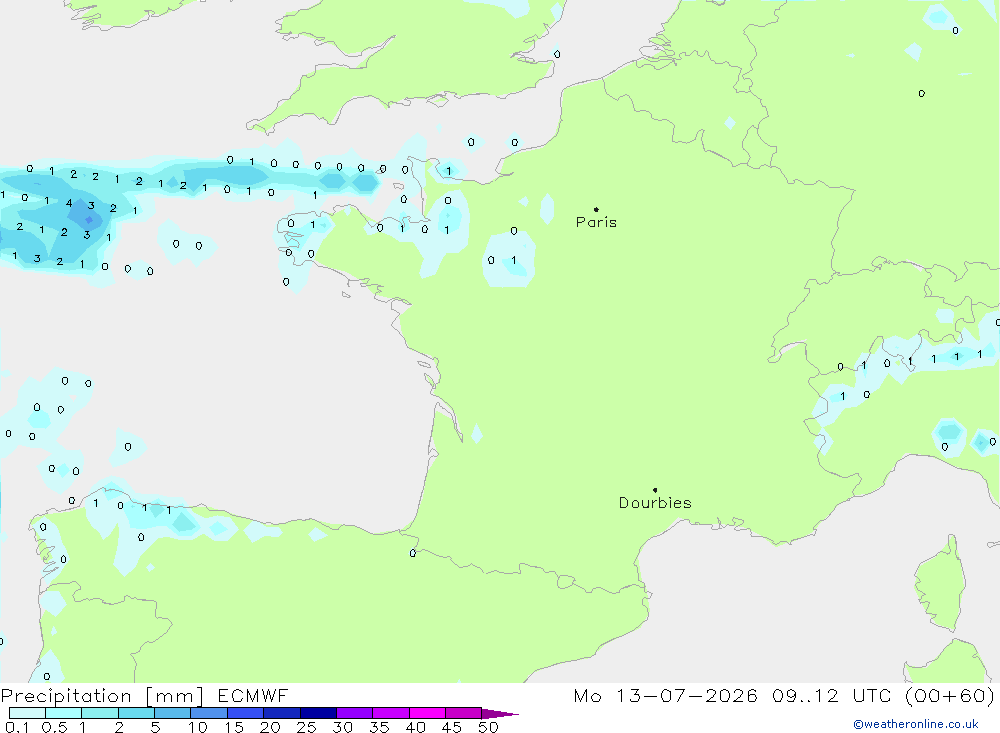
Task: Click the legend value 50
Action: coord(489,727)
